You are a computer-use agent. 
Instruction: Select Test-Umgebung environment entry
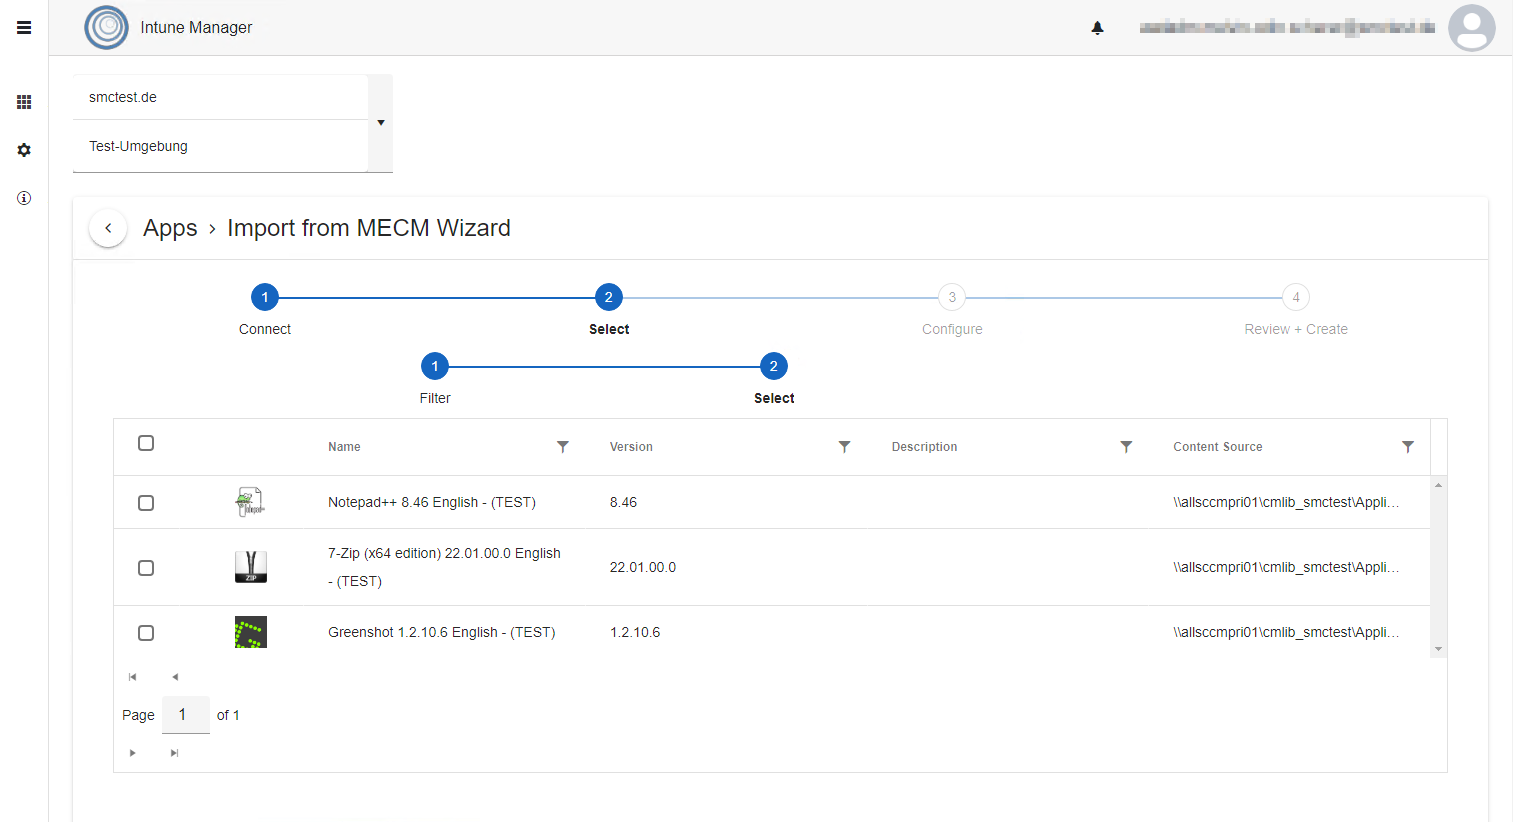click(x=220, y=146)
